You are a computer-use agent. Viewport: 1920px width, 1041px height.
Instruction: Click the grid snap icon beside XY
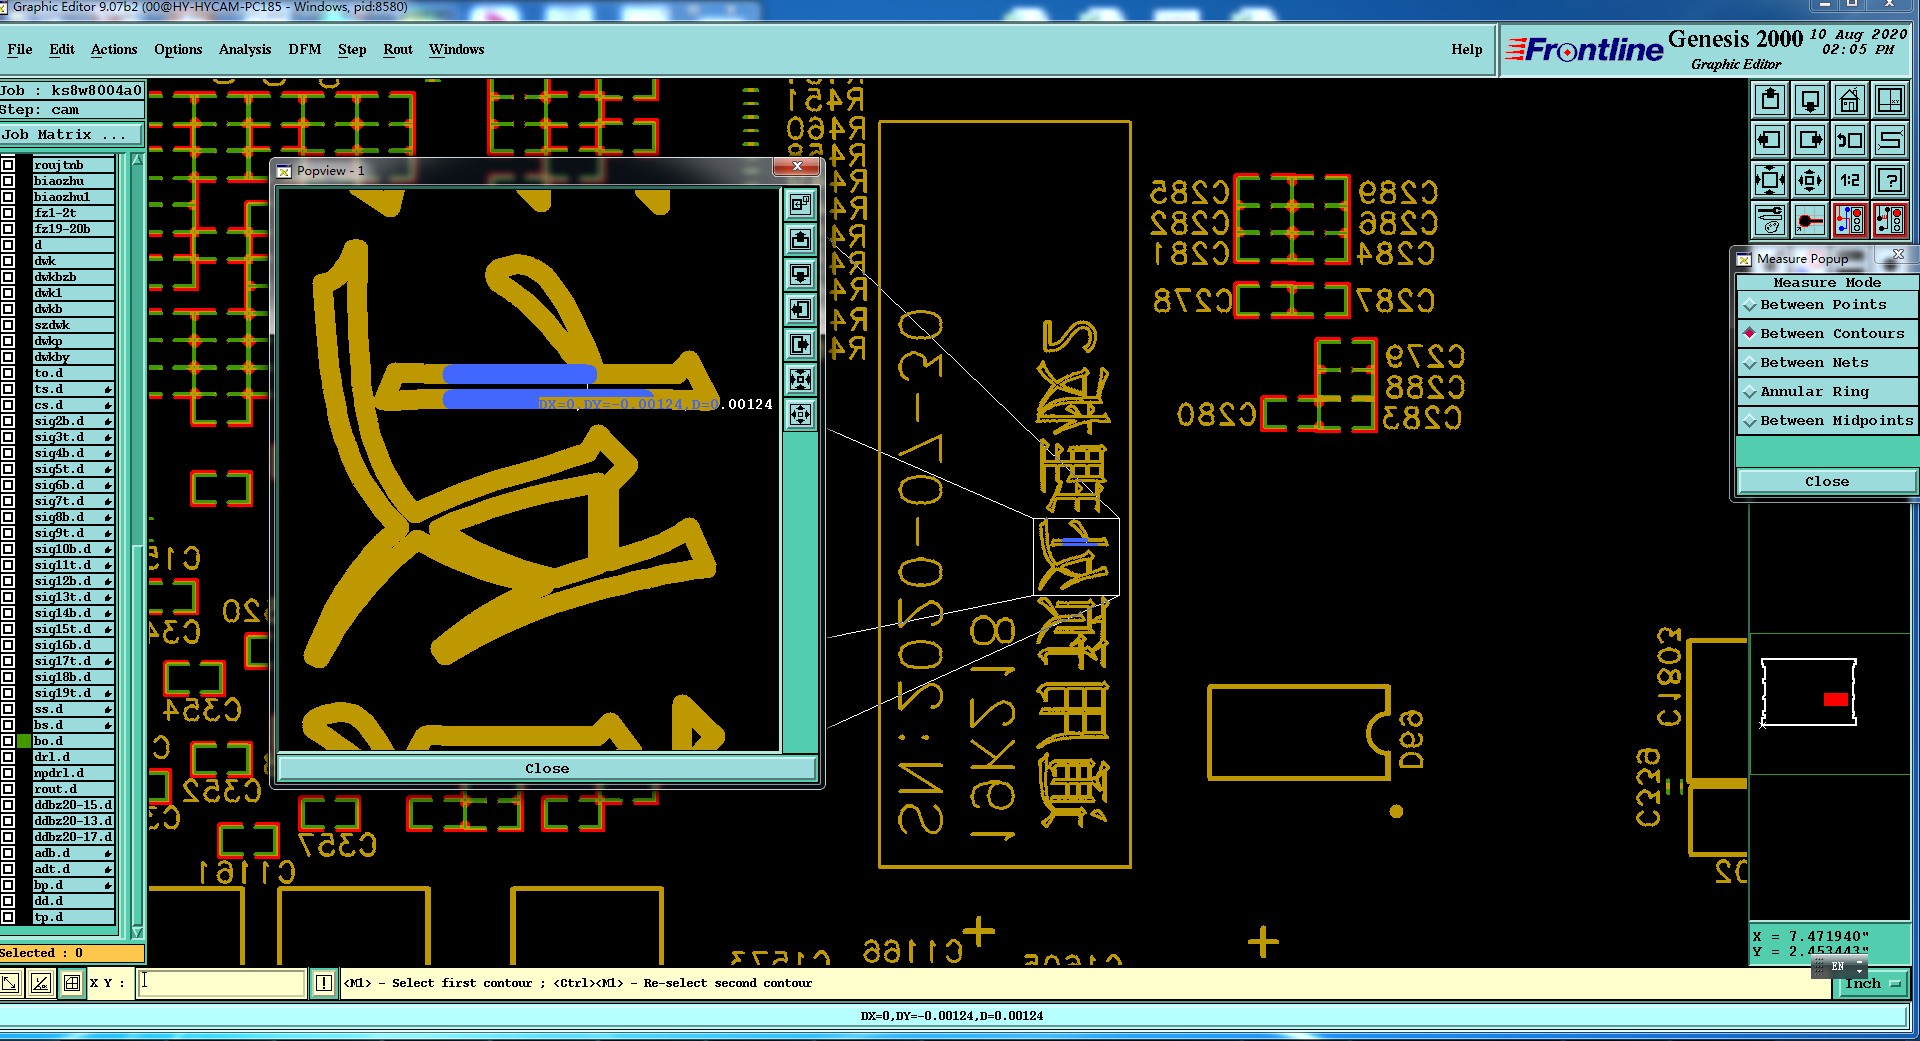tap(72, 983)
